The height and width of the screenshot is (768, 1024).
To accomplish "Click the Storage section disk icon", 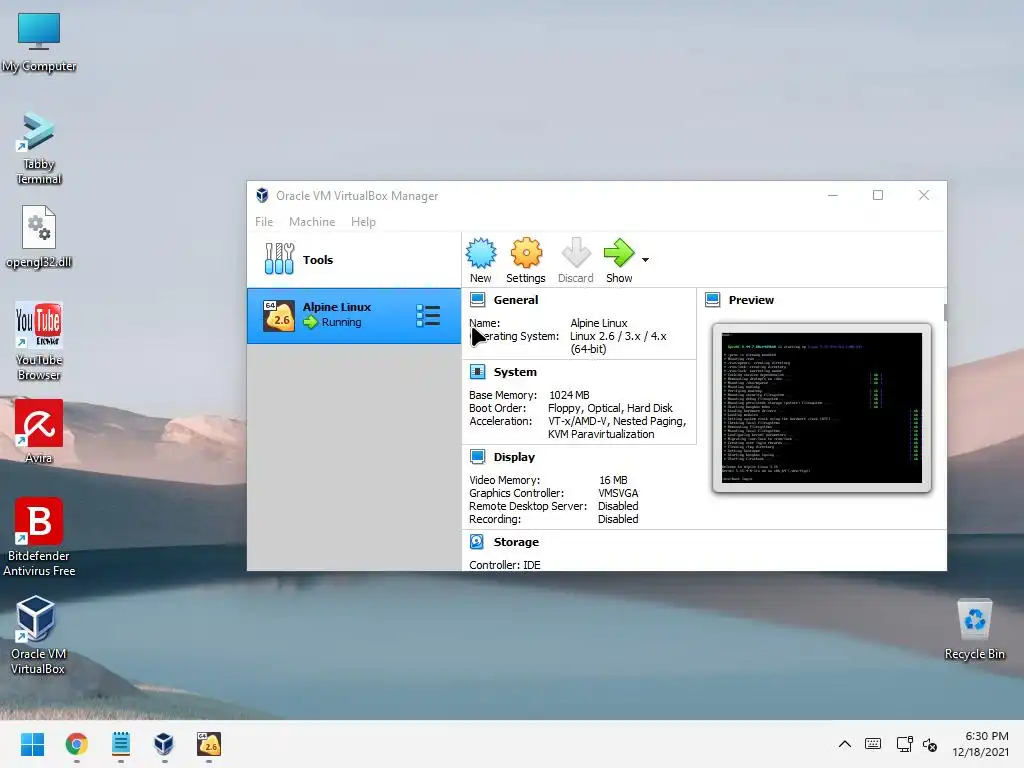I will (477, 541).
